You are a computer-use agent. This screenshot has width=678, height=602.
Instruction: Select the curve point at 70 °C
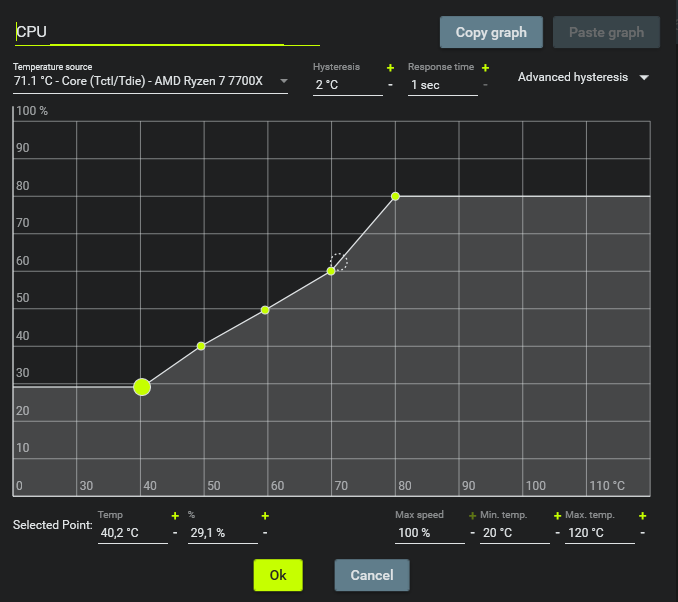[x=331, y=271]
